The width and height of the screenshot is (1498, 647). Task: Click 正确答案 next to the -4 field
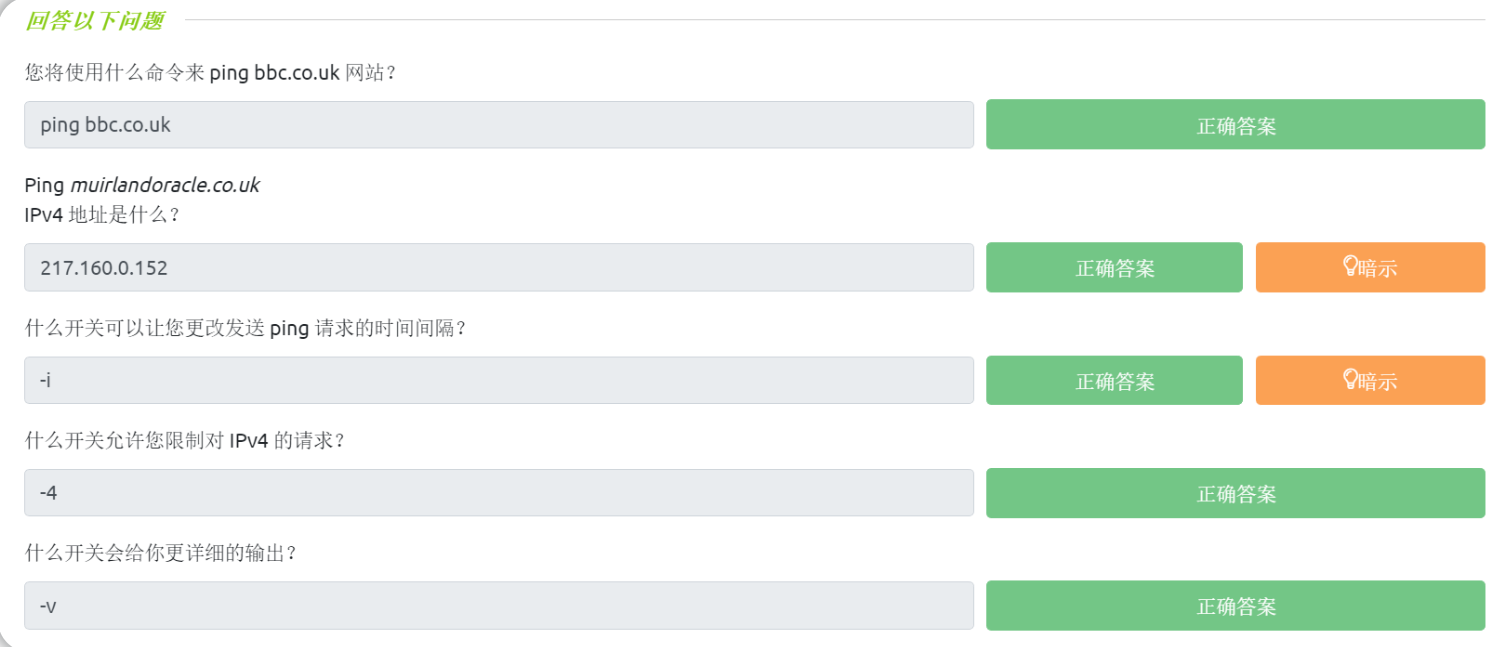(1235, 493)
